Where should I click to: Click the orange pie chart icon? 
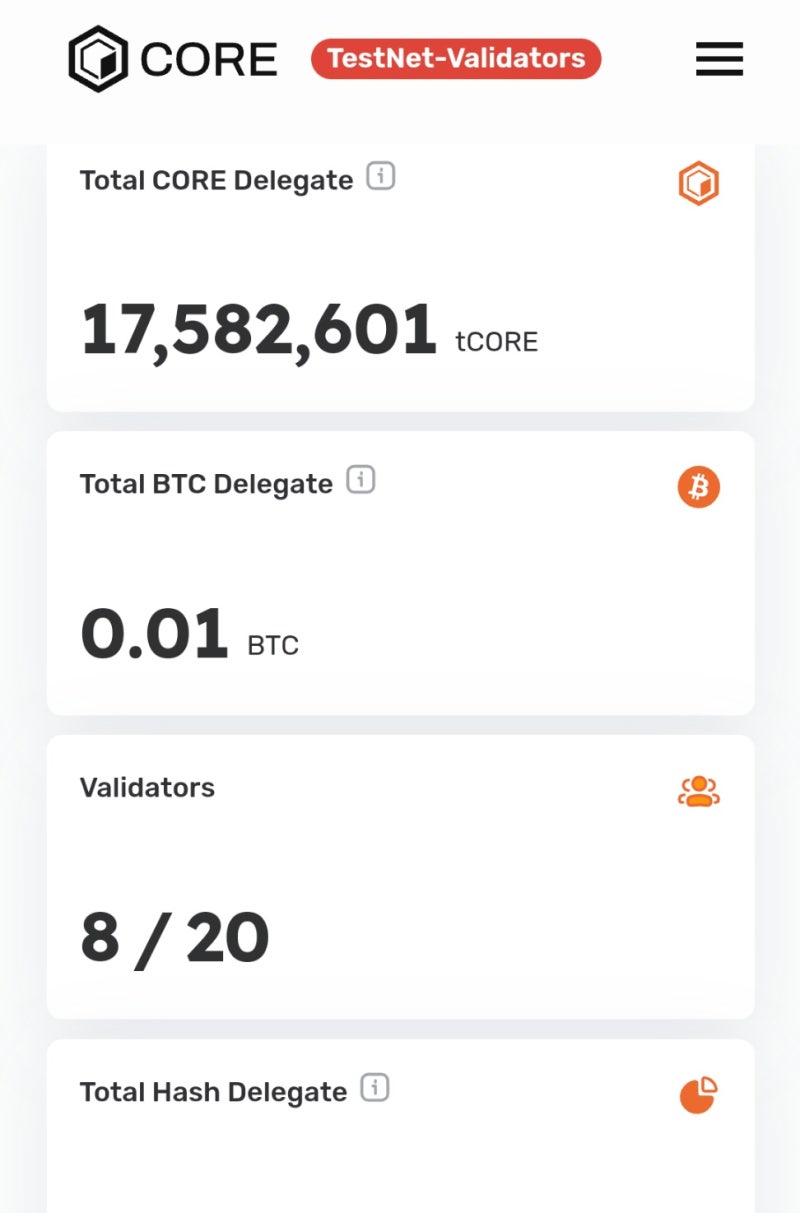(698, 1095)
